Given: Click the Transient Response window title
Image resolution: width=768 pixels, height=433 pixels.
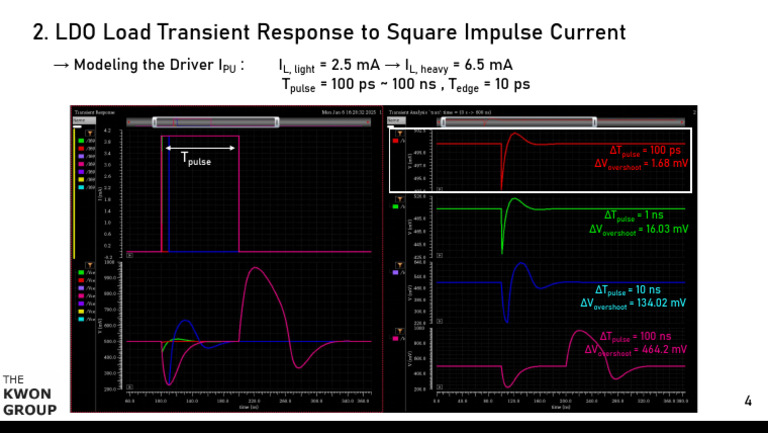Looking at the screenshot, I should coord(95,112).
